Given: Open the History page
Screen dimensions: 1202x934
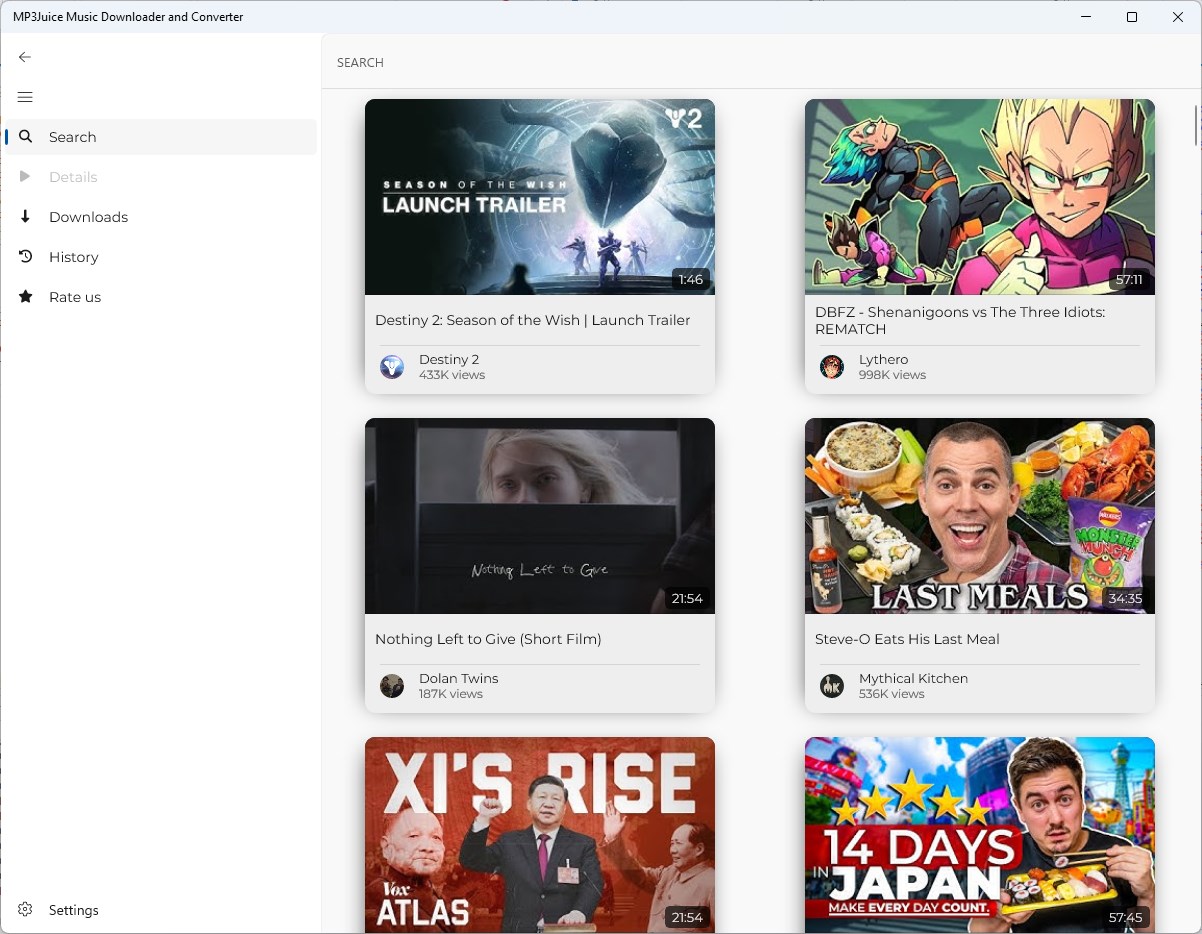Looking at the screenshot, I should pos(161,257).
